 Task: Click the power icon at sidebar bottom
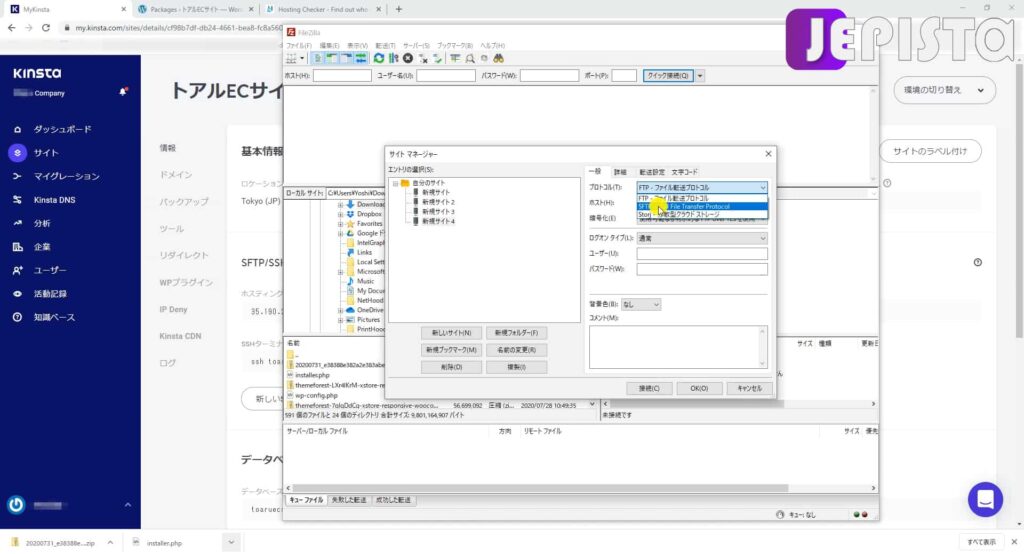click(x=16, y=504)
